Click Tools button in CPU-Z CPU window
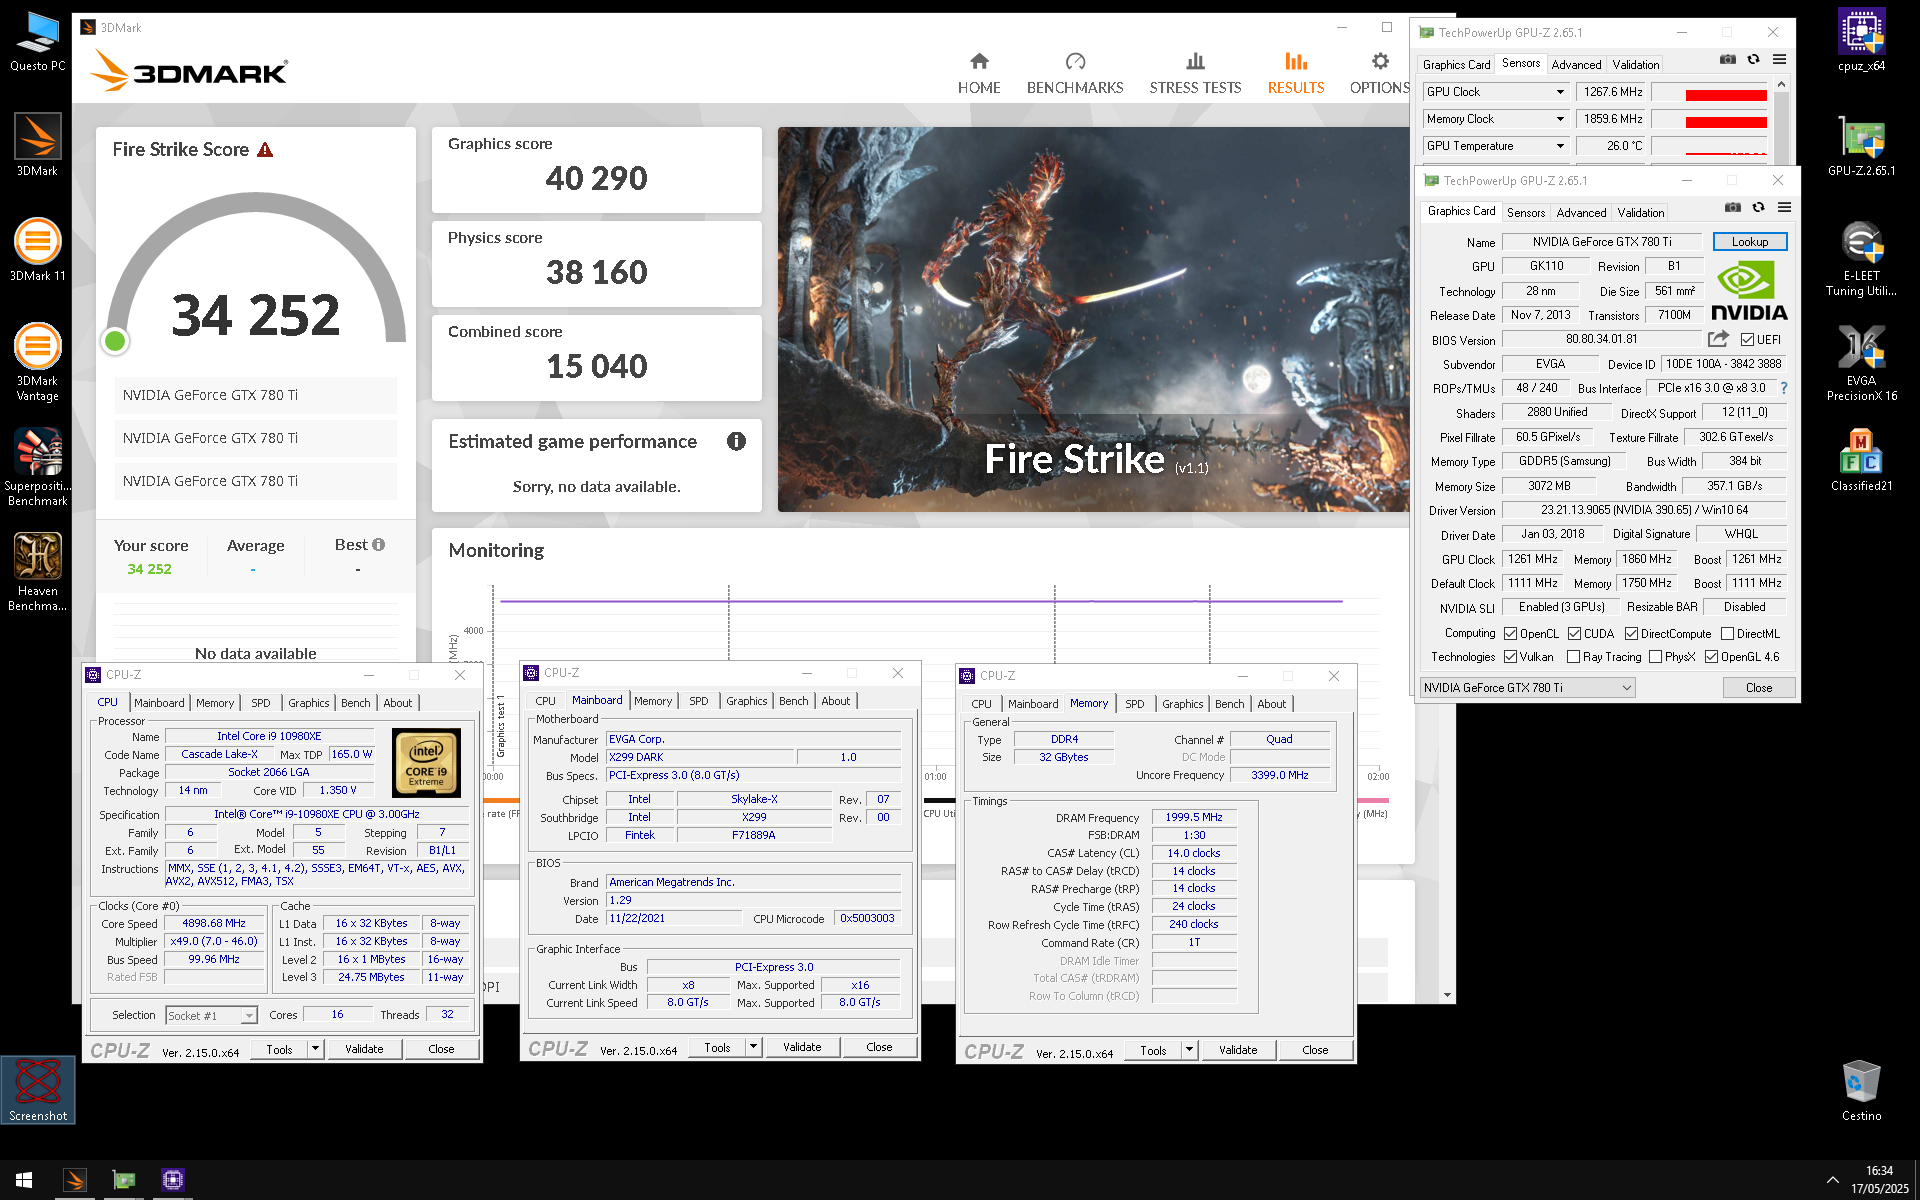1920x1200 pixels. [x=280, y=1049]
